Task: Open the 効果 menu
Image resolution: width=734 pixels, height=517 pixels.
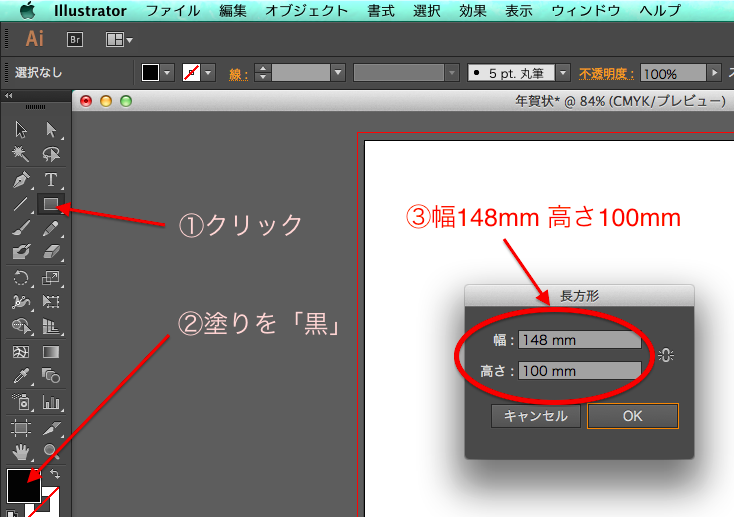Action: [x=473, y=11]
